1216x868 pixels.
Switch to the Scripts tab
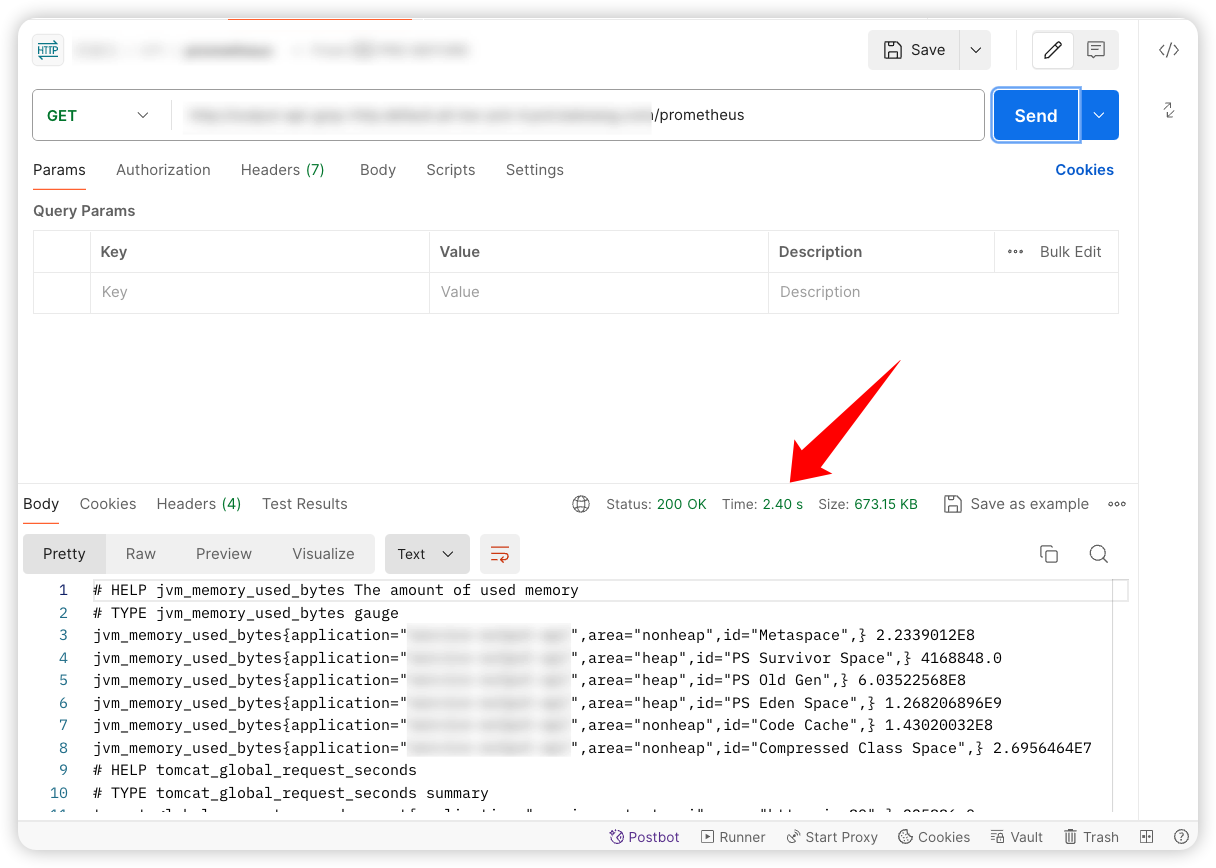[451, 170]
